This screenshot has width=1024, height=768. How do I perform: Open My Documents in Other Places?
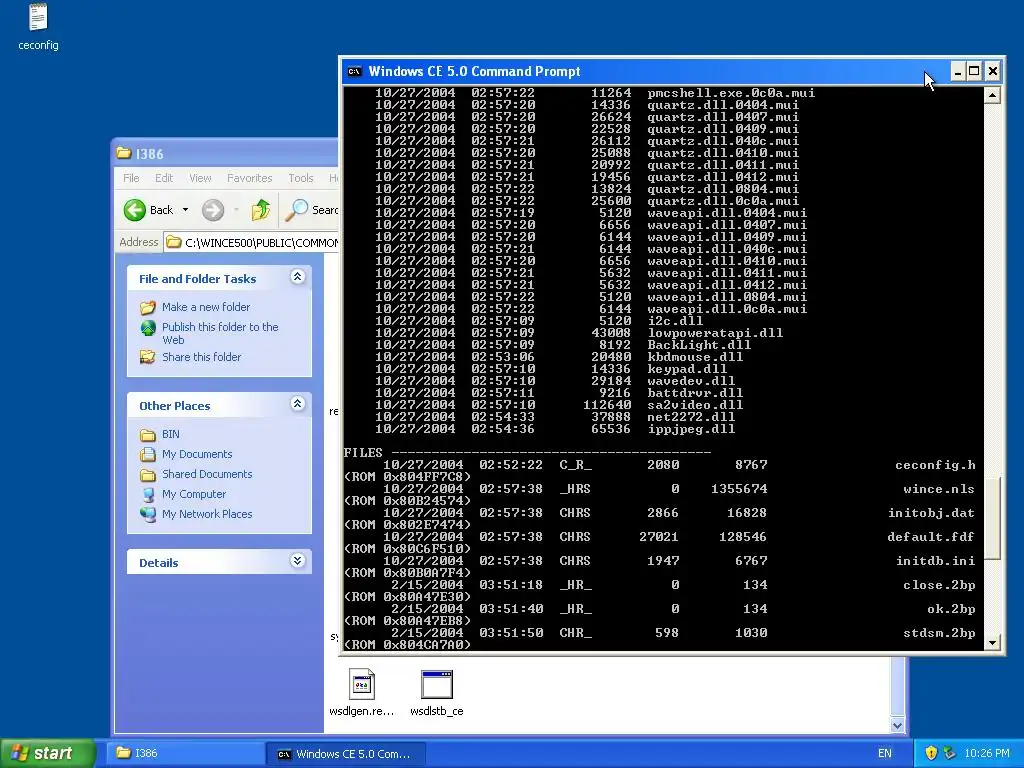pyautogui.click(x=197, y=454)
